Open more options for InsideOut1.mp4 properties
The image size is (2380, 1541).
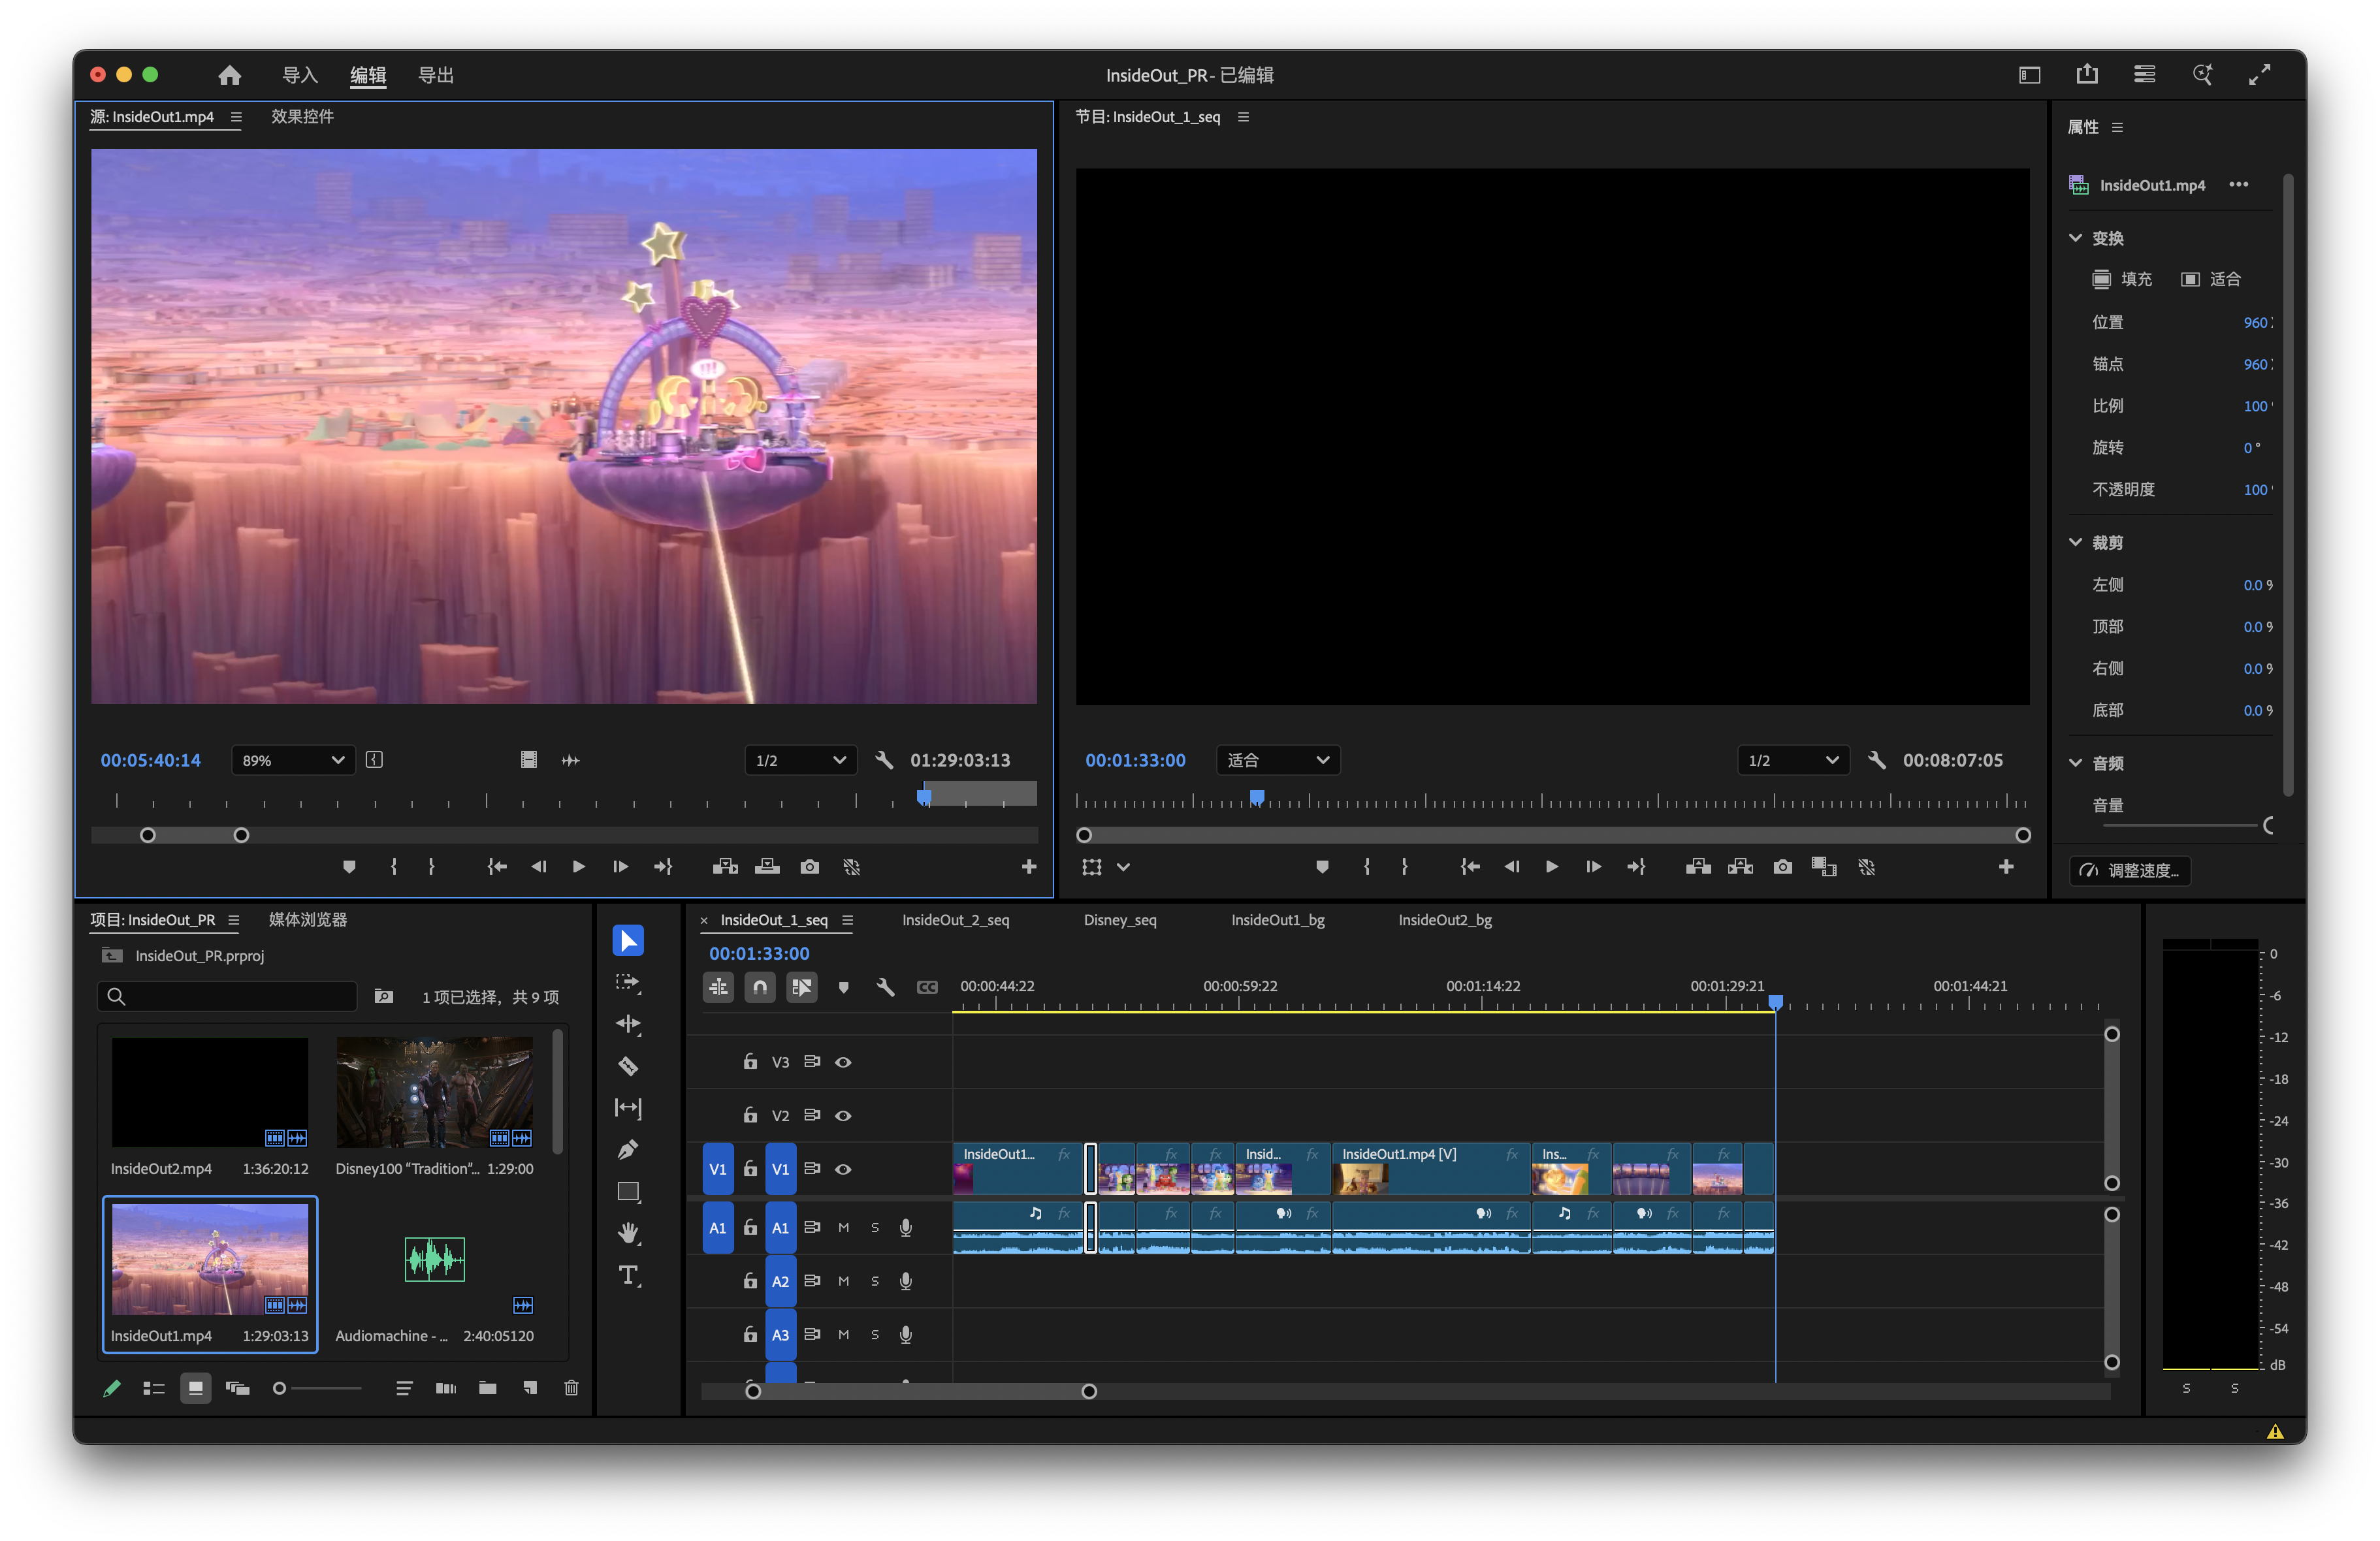[x=2238, y=184]
